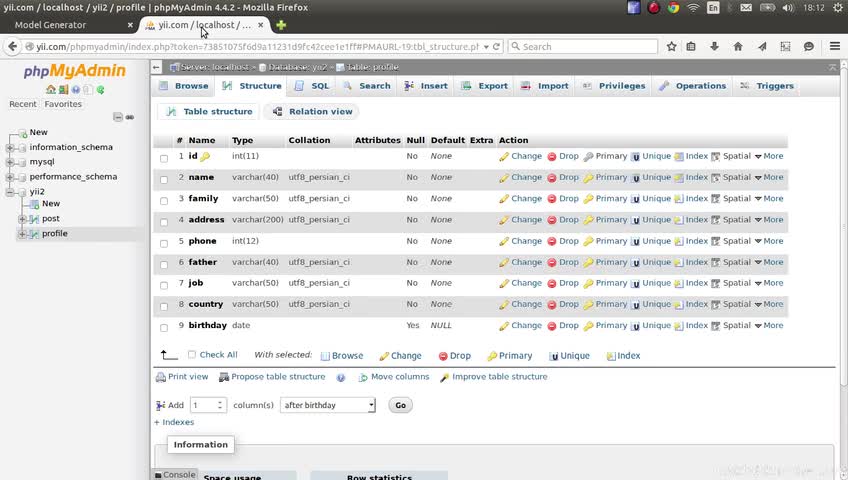Image resolution: width=848 pixels, height=480 pixels.
Task: Open the Favorites tab in navigation panel
Action: (63, 104)
